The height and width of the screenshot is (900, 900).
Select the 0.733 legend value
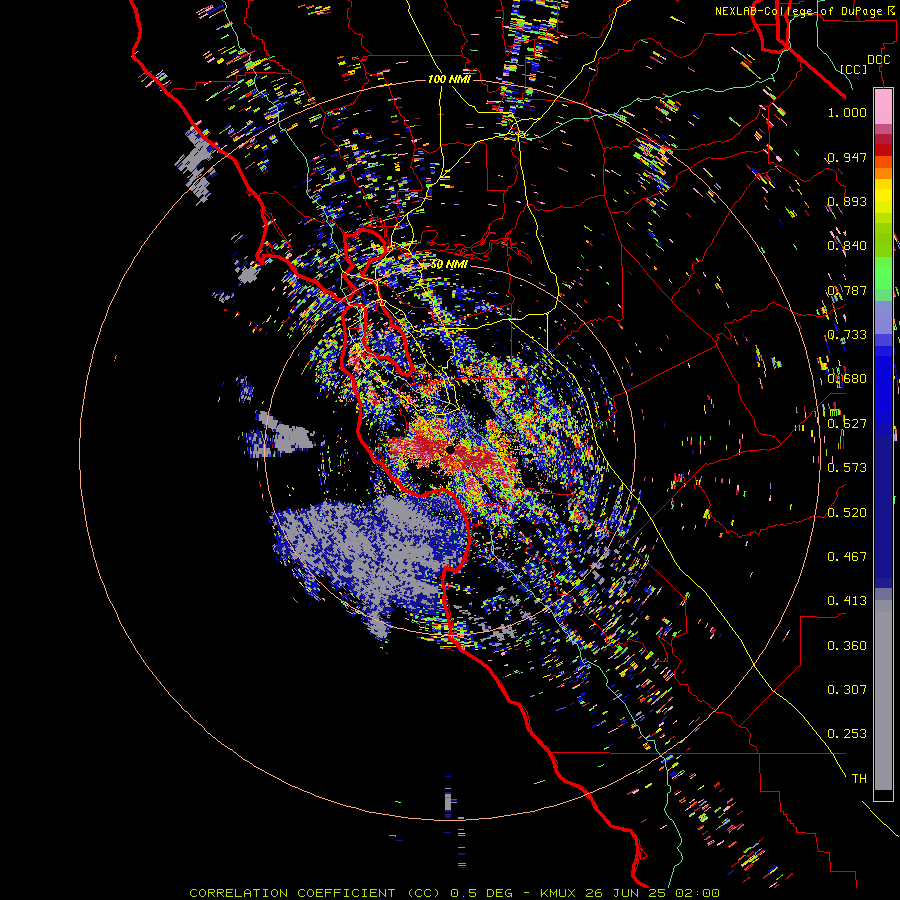(x=847, y=335)
